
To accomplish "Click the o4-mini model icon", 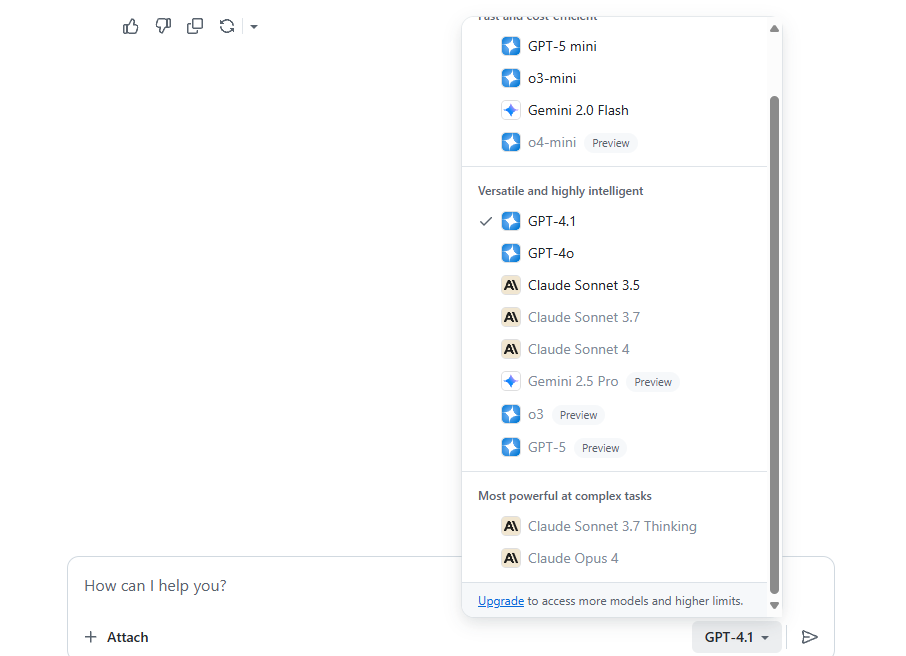I will pyautogui.click(x=511, y=142).
